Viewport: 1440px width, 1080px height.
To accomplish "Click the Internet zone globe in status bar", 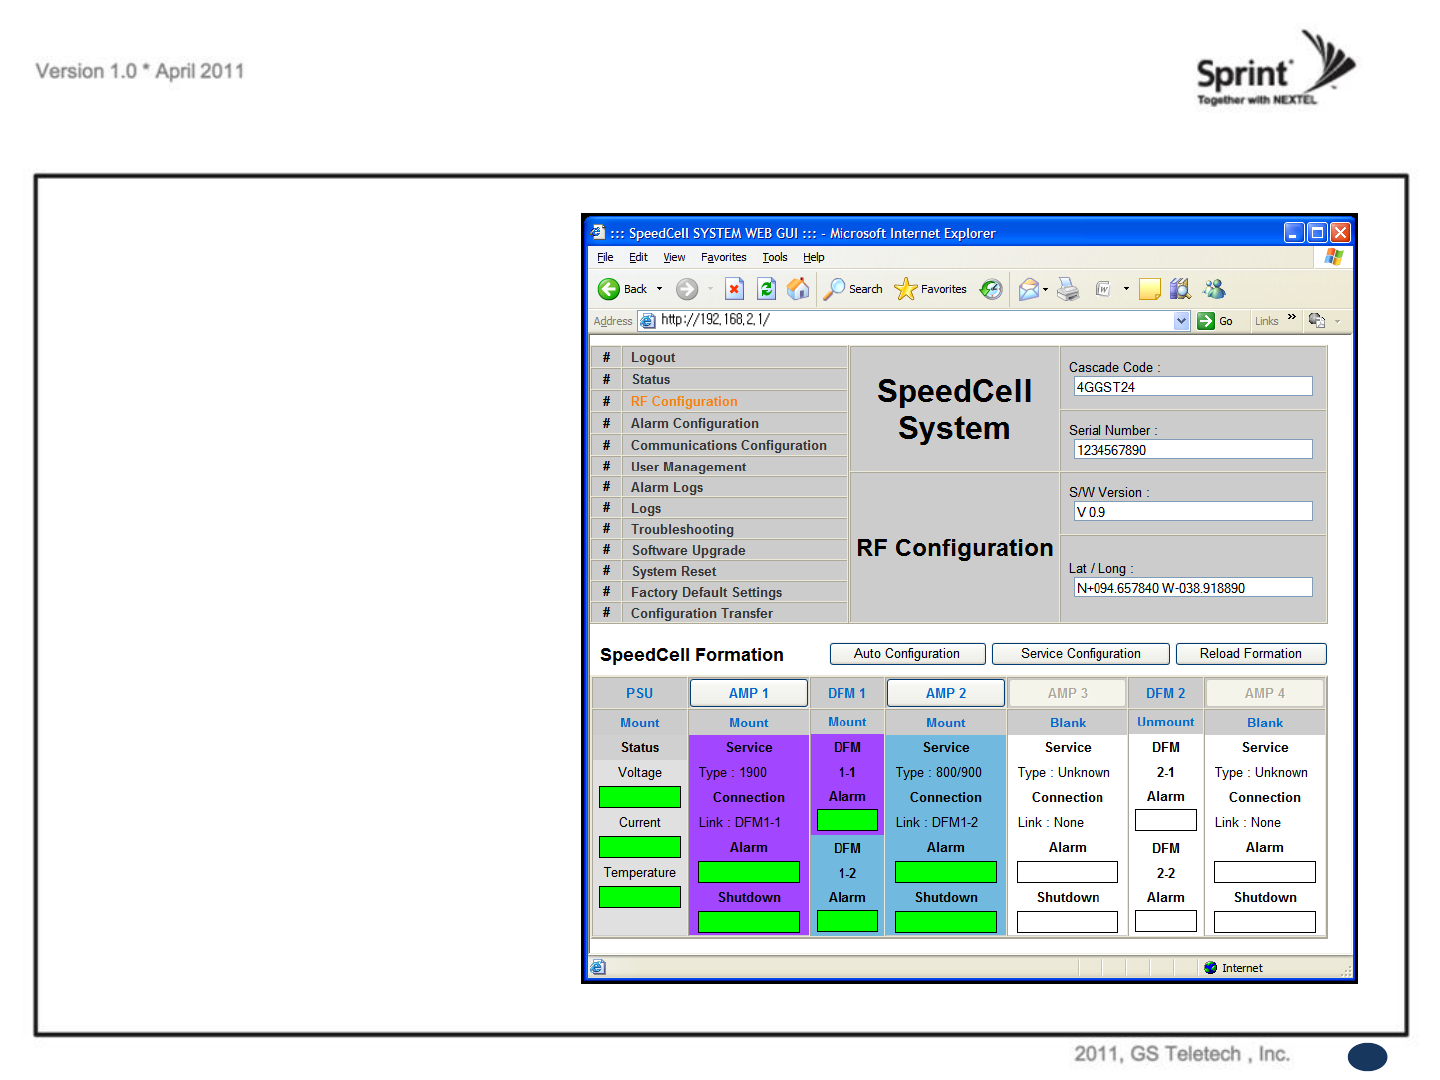I will click(1211, 968).
